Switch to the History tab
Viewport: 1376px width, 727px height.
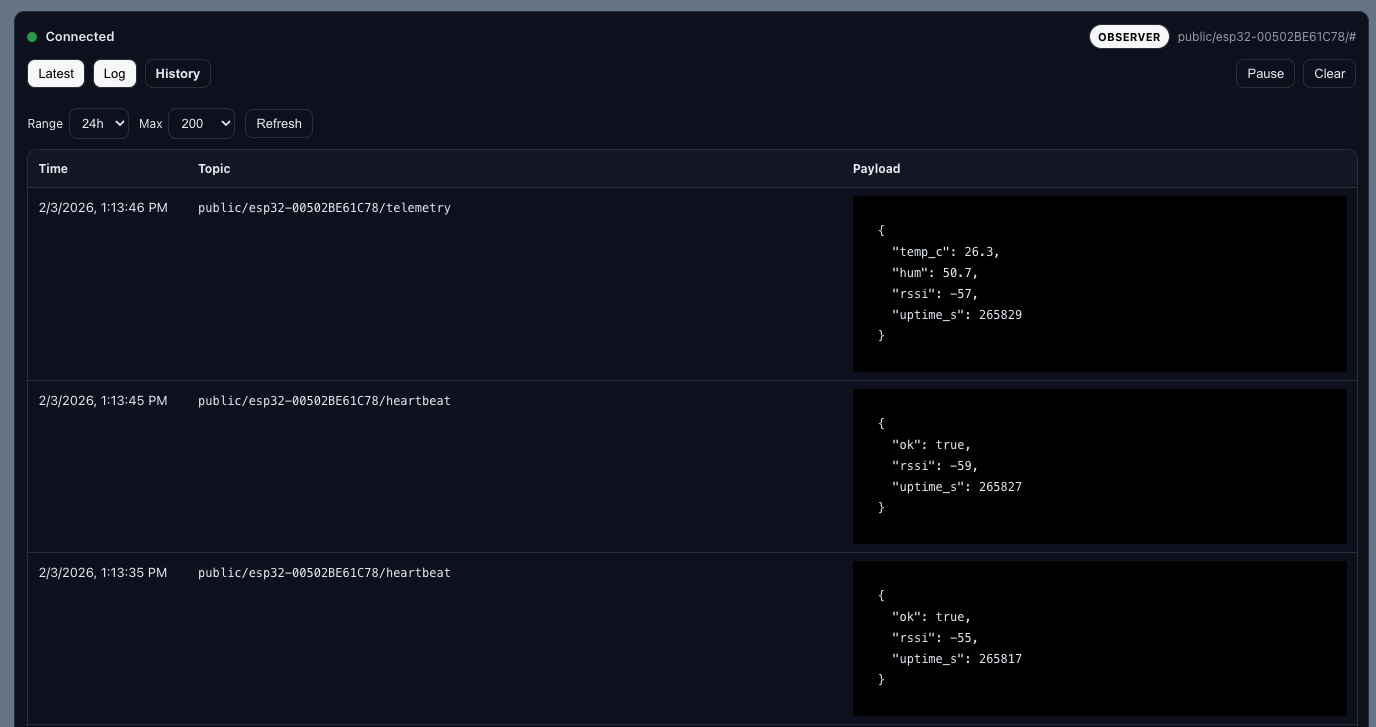point(178,74)
